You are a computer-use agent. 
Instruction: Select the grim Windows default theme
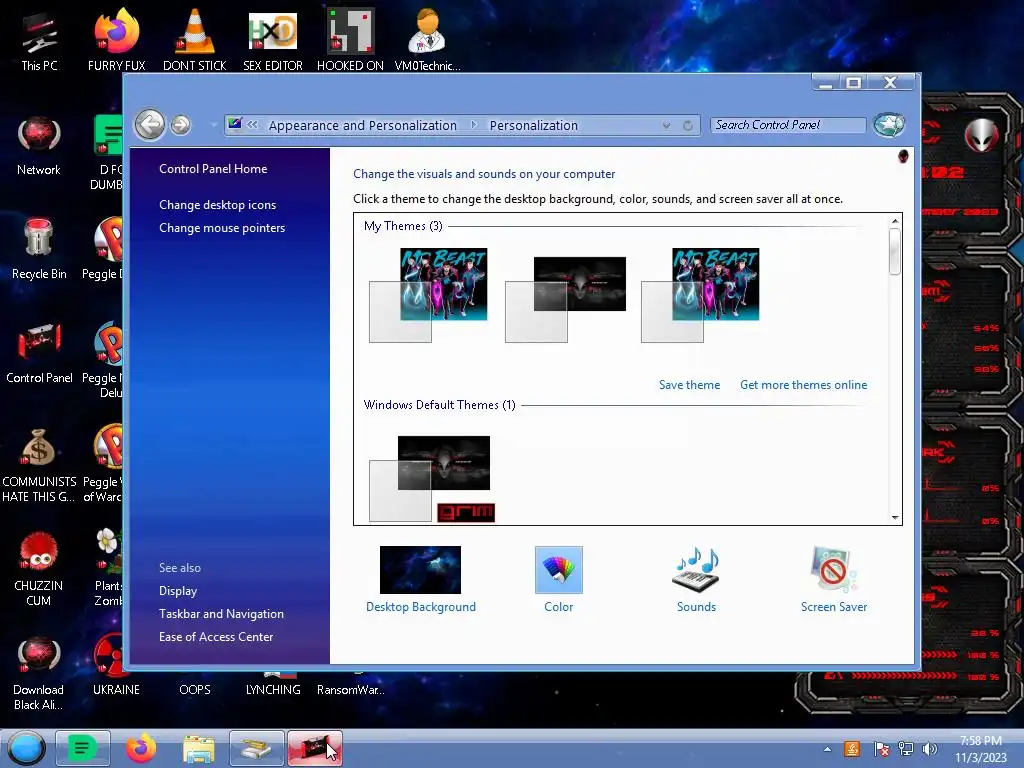click(x=431, y=479)
